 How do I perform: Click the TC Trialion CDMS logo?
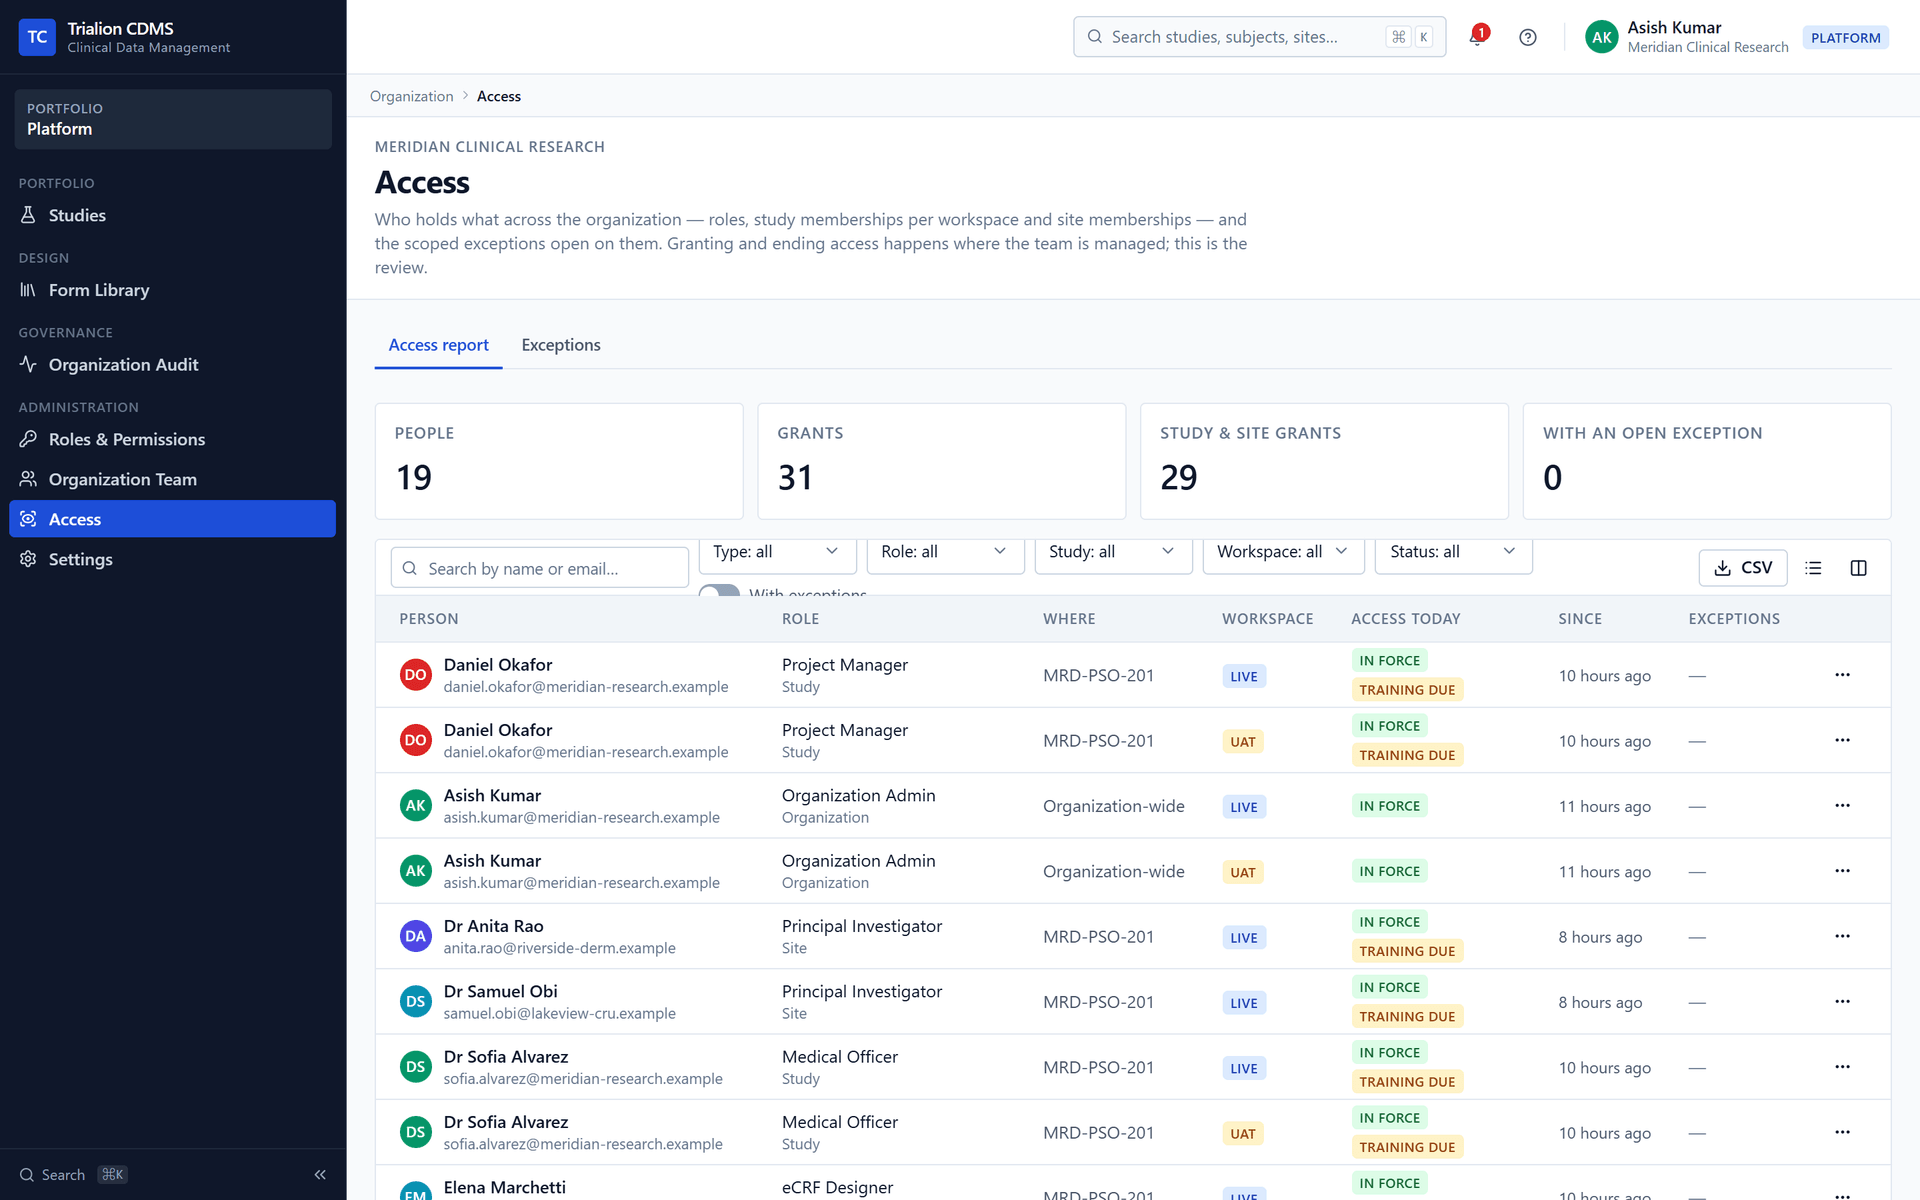(37, 37)
